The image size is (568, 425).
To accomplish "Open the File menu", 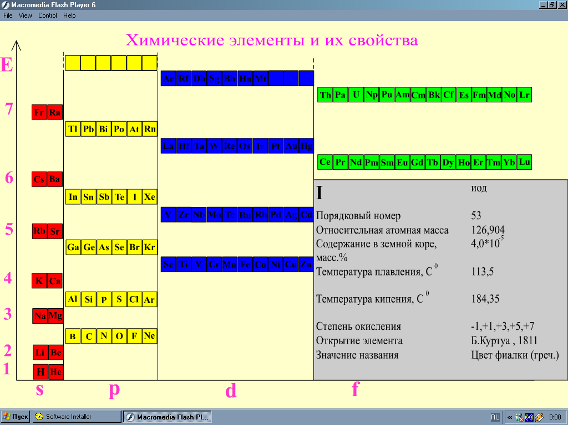I will pyautogui.click(x=8, y=16).
